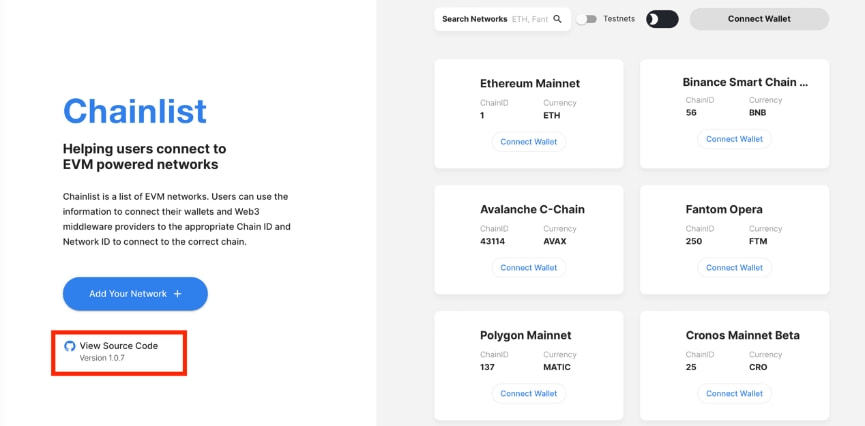
Task: Toggle the dark mode moon switch
Action: point(662,19)
